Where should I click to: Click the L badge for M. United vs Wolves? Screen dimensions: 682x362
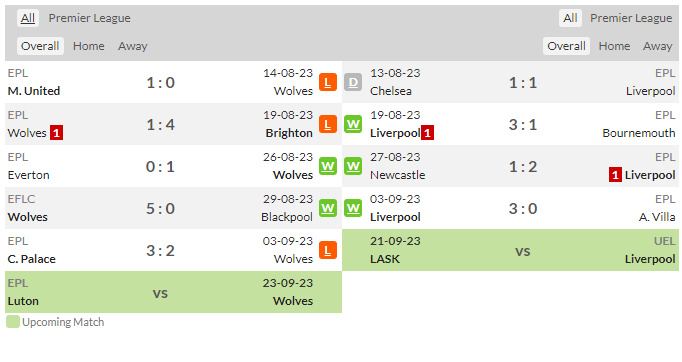click(x=328, y=82)
